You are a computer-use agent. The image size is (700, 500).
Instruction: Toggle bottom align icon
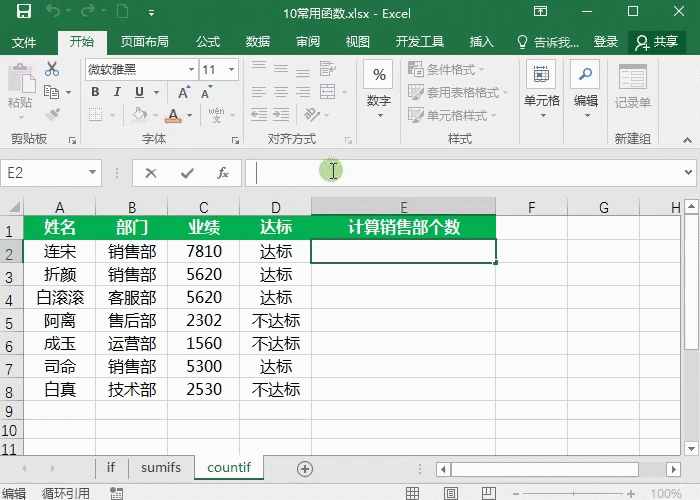303,71
